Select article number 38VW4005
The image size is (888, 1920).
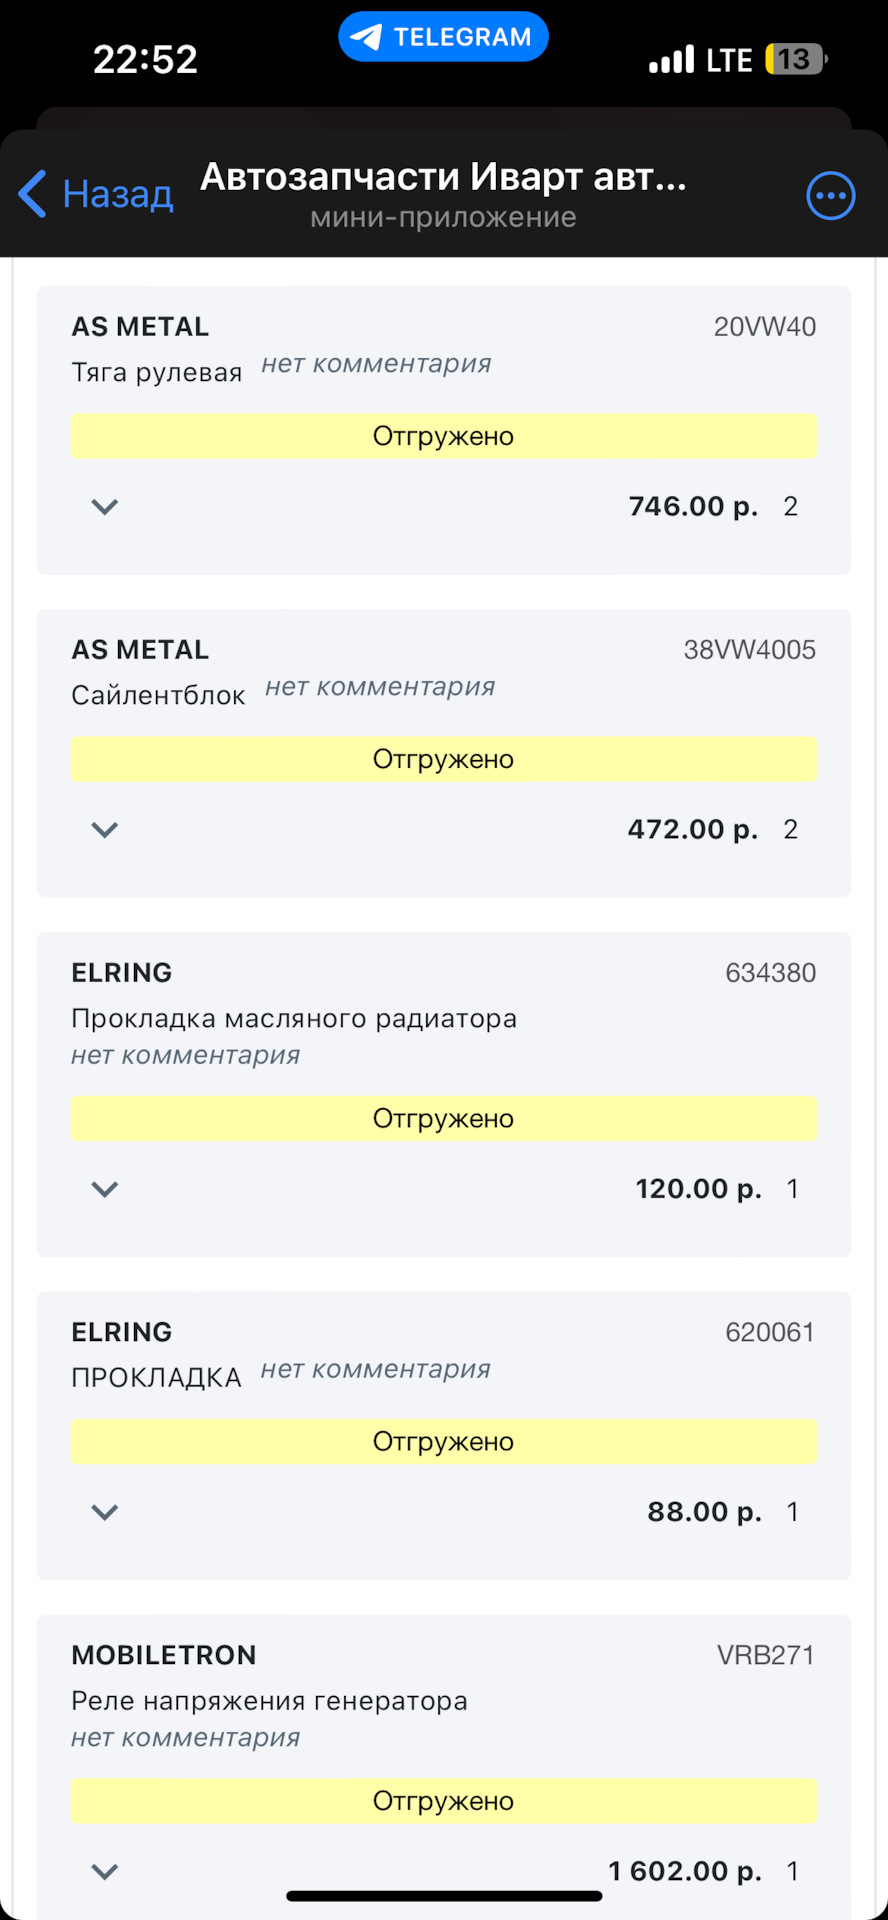[749, 650]
